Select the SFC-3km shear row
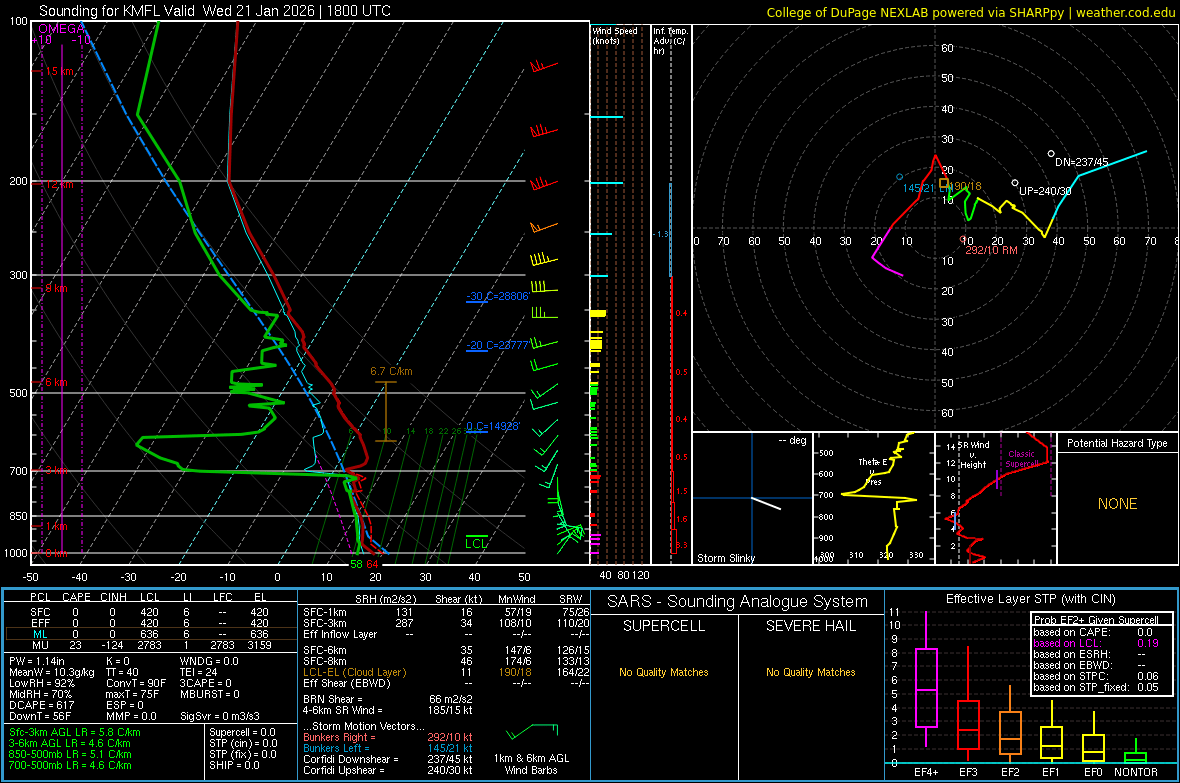 446,623
